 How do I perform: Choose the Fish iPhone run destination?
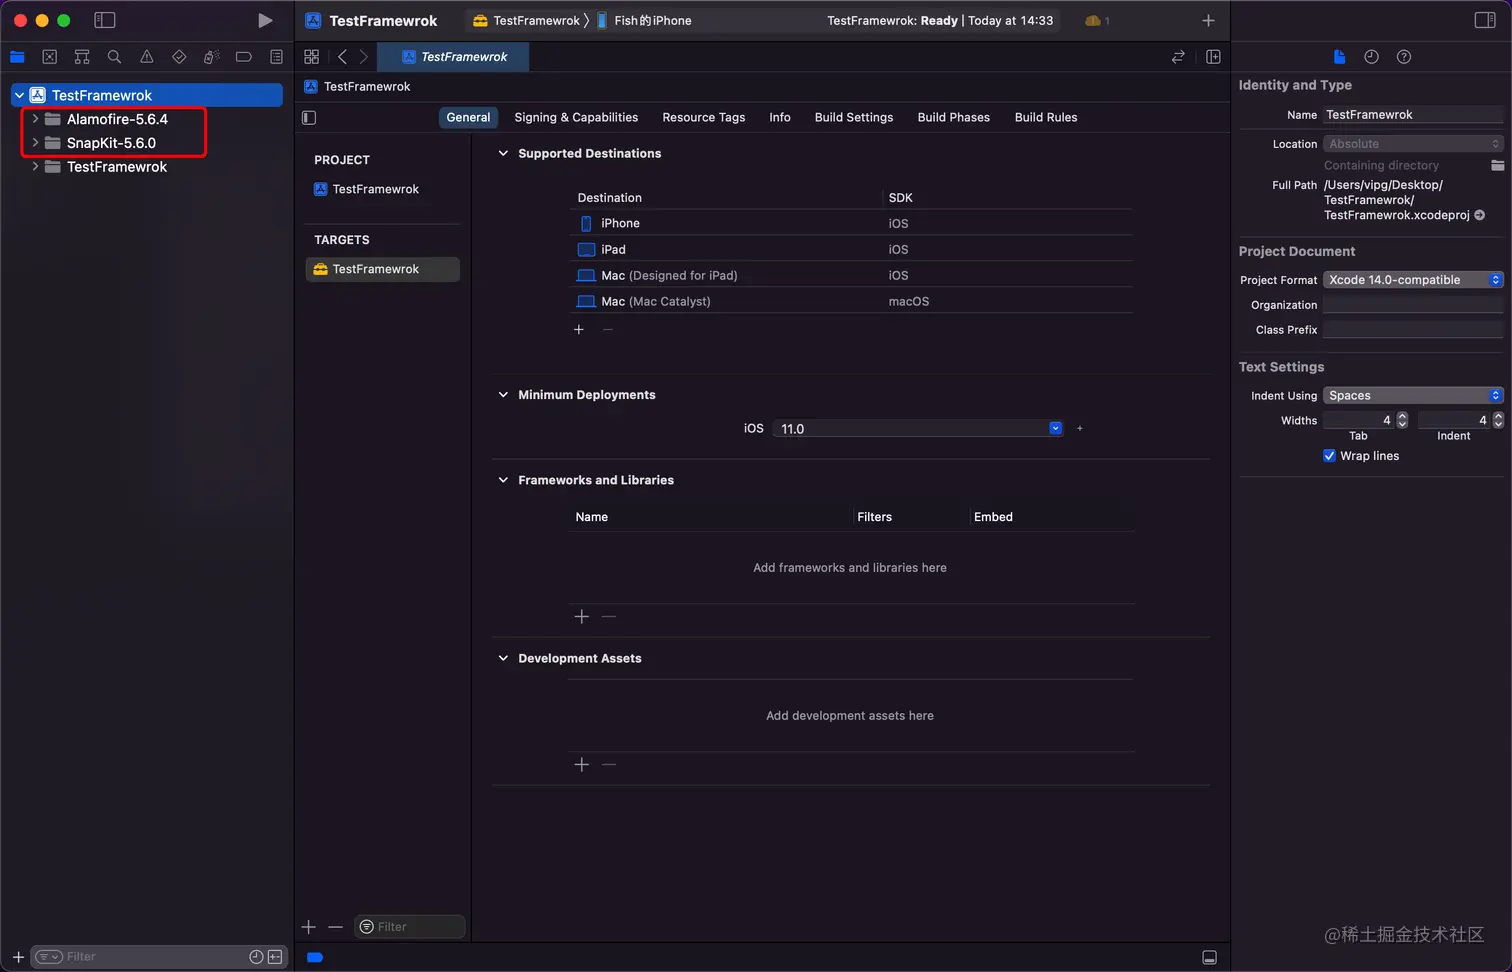644,20
